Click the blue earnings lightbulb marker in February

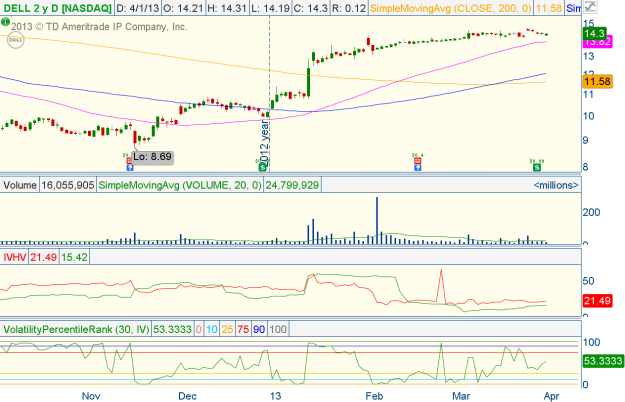tap(417, 168)
